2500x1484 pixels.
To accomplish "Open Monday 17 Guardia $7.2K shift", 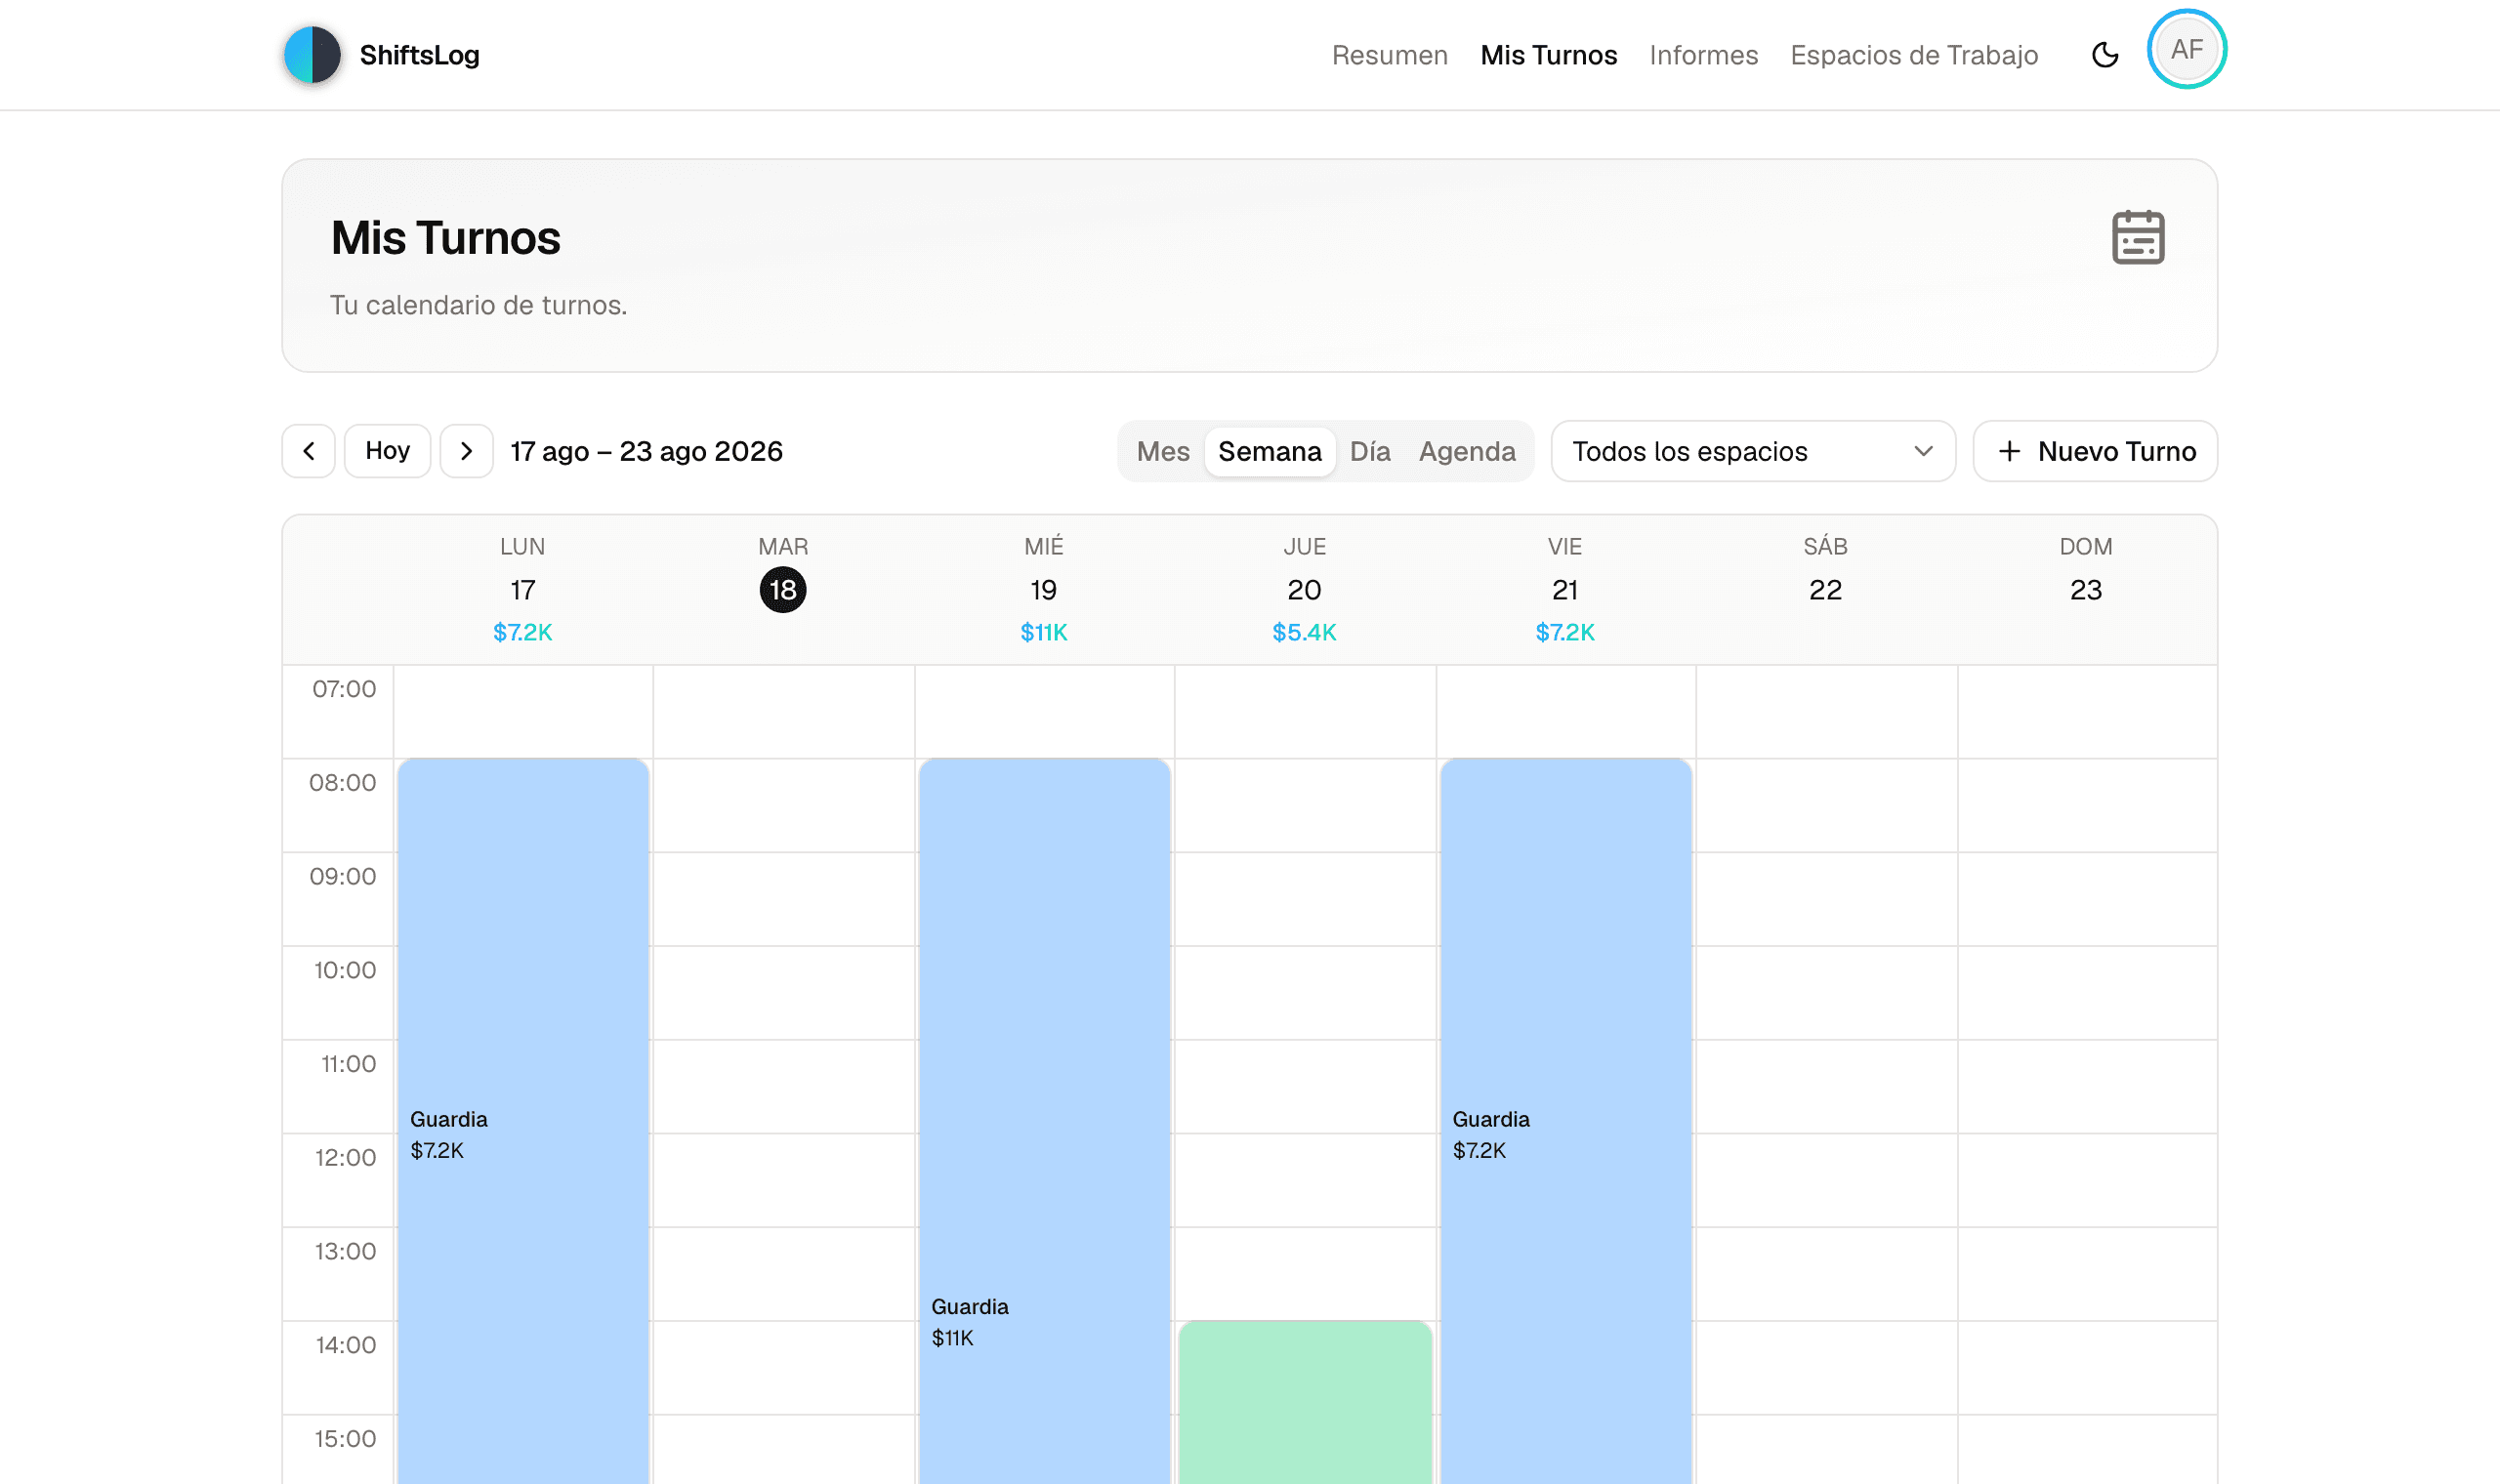I will [523, 1121].
